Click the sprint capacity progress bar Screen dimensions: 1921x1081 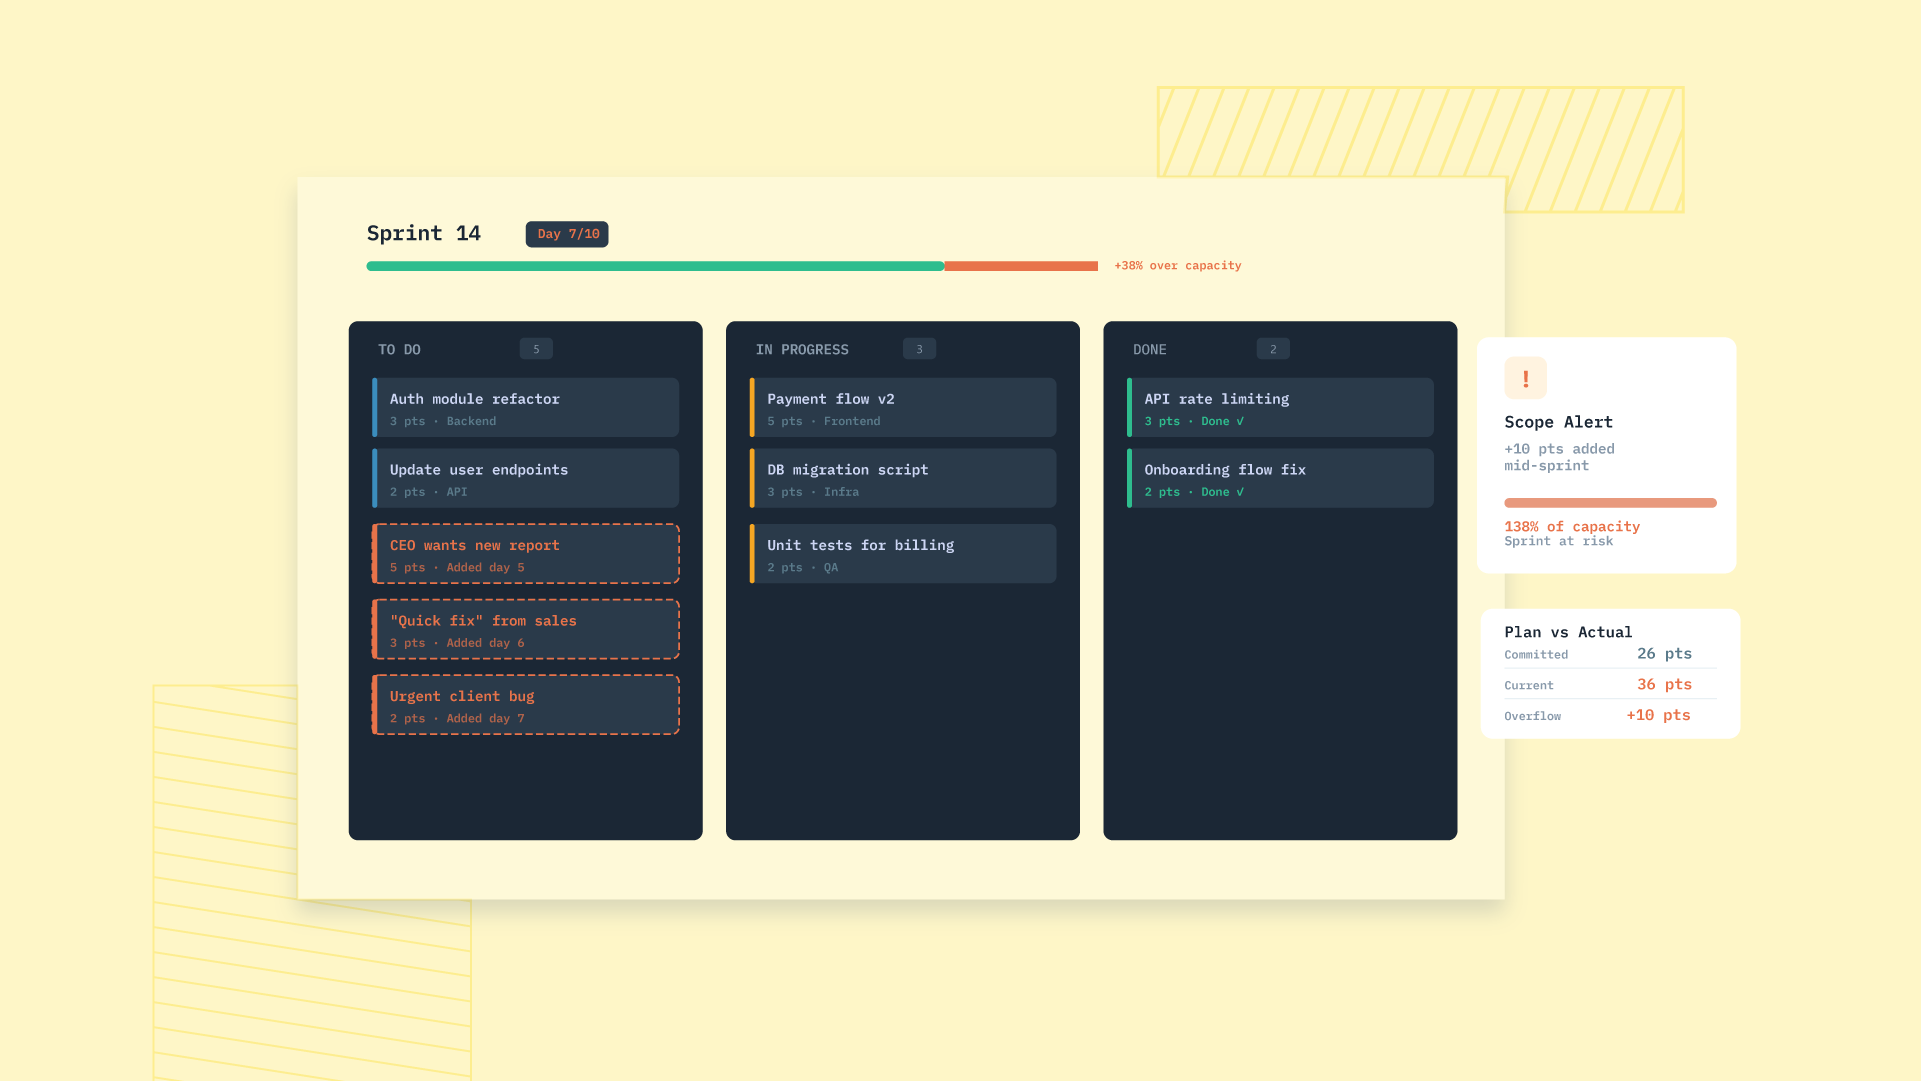pos(732,266)
